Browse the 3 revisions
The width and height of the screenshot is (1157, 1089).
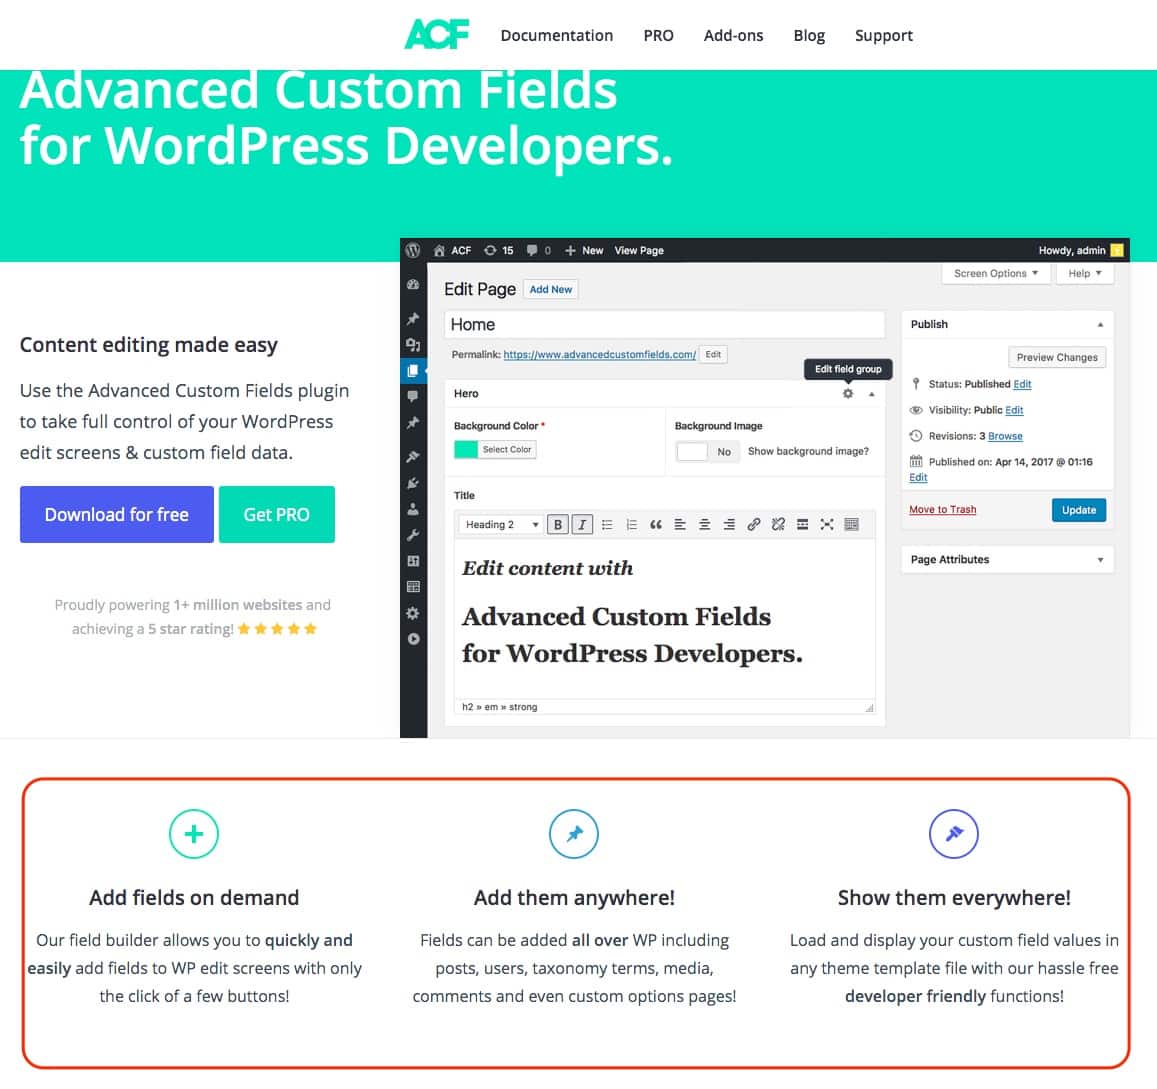1005,436
